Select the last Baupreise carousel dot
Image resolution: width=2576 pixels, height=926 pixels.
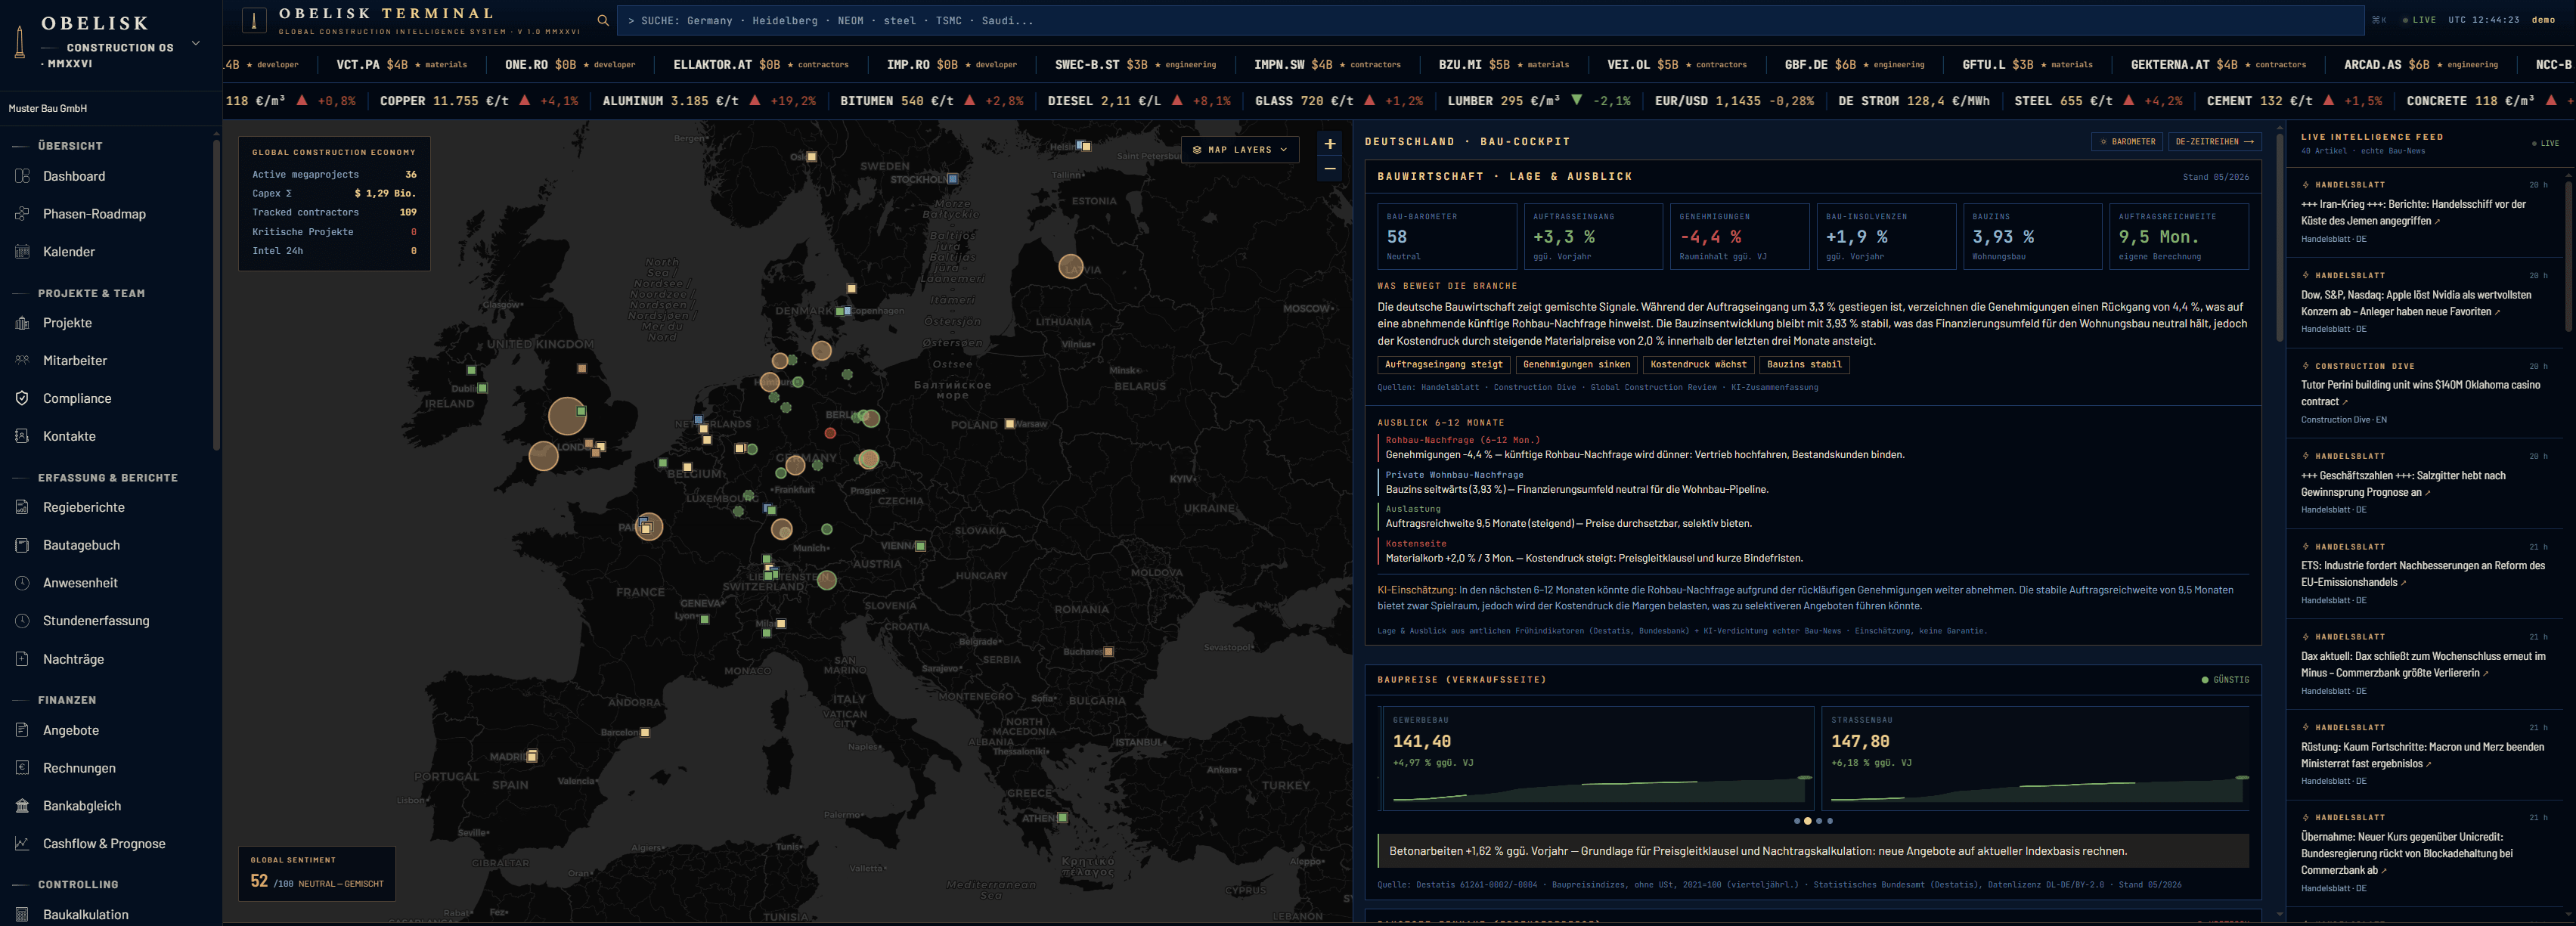[1830, 821]
